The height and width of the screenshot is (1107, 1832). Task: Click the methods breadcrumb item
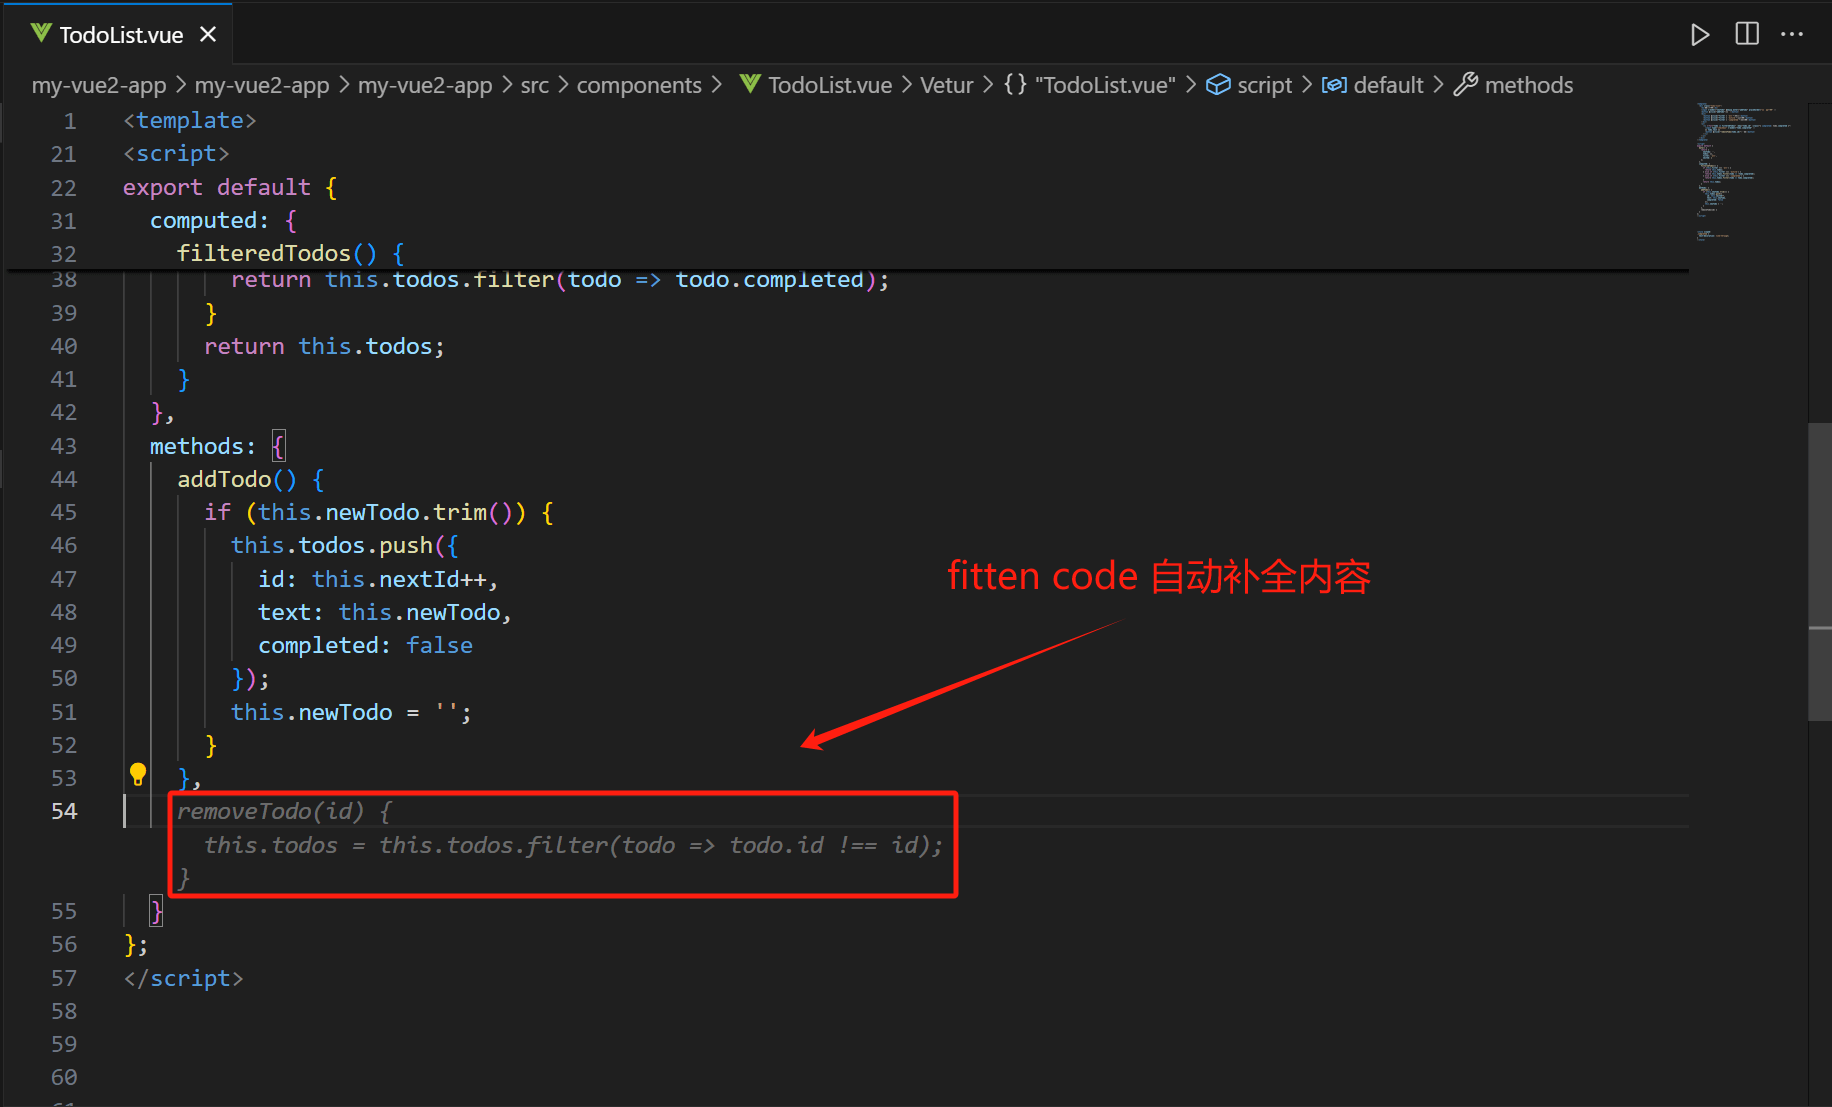[1528, 85]
